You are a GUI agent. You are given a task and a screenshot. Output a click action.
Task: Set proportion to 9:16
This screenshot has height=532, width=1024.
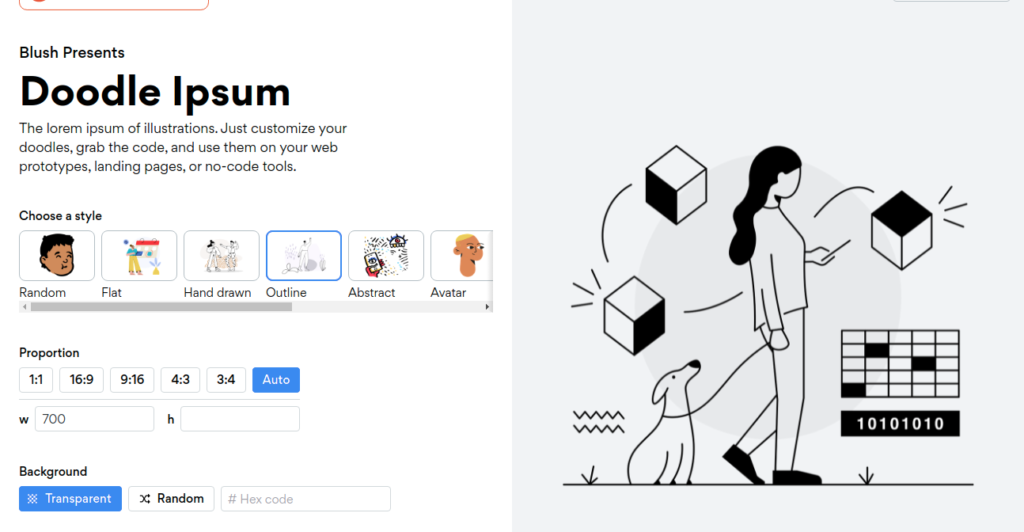pyautogui.click(x=132, y=380)
